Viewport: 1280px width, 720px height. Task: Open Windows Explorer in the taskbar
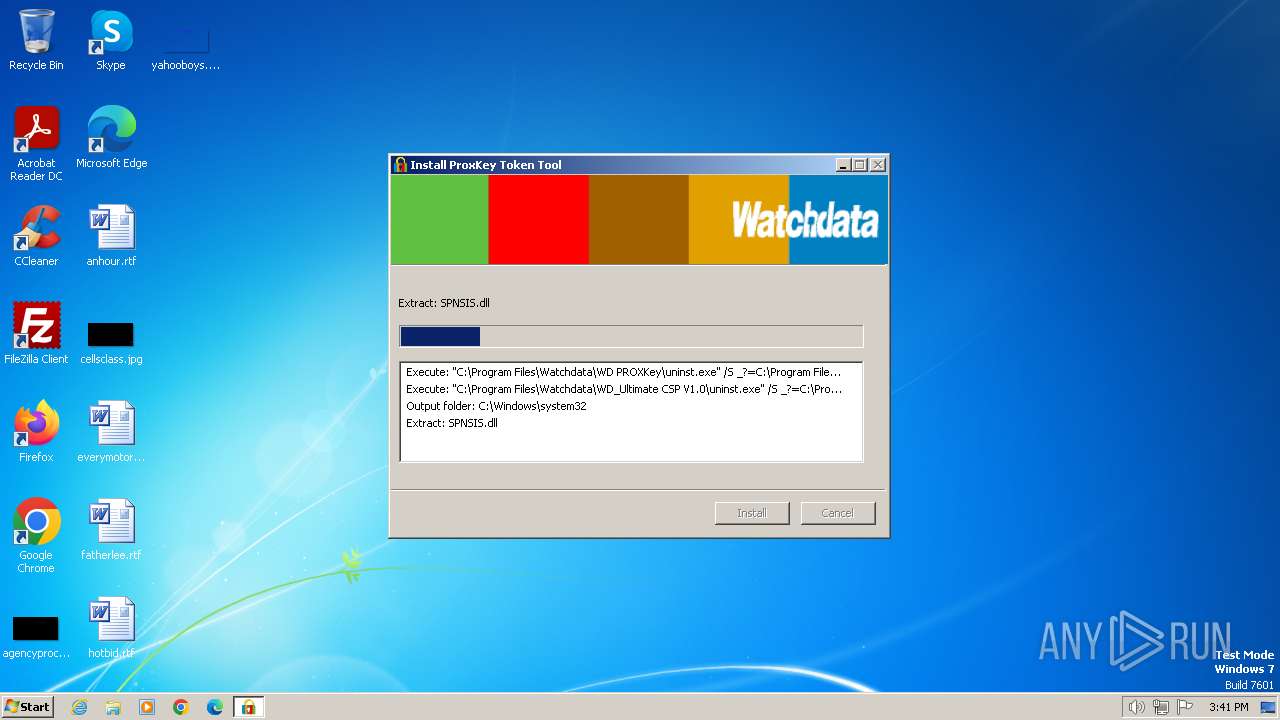pos(113,707)
